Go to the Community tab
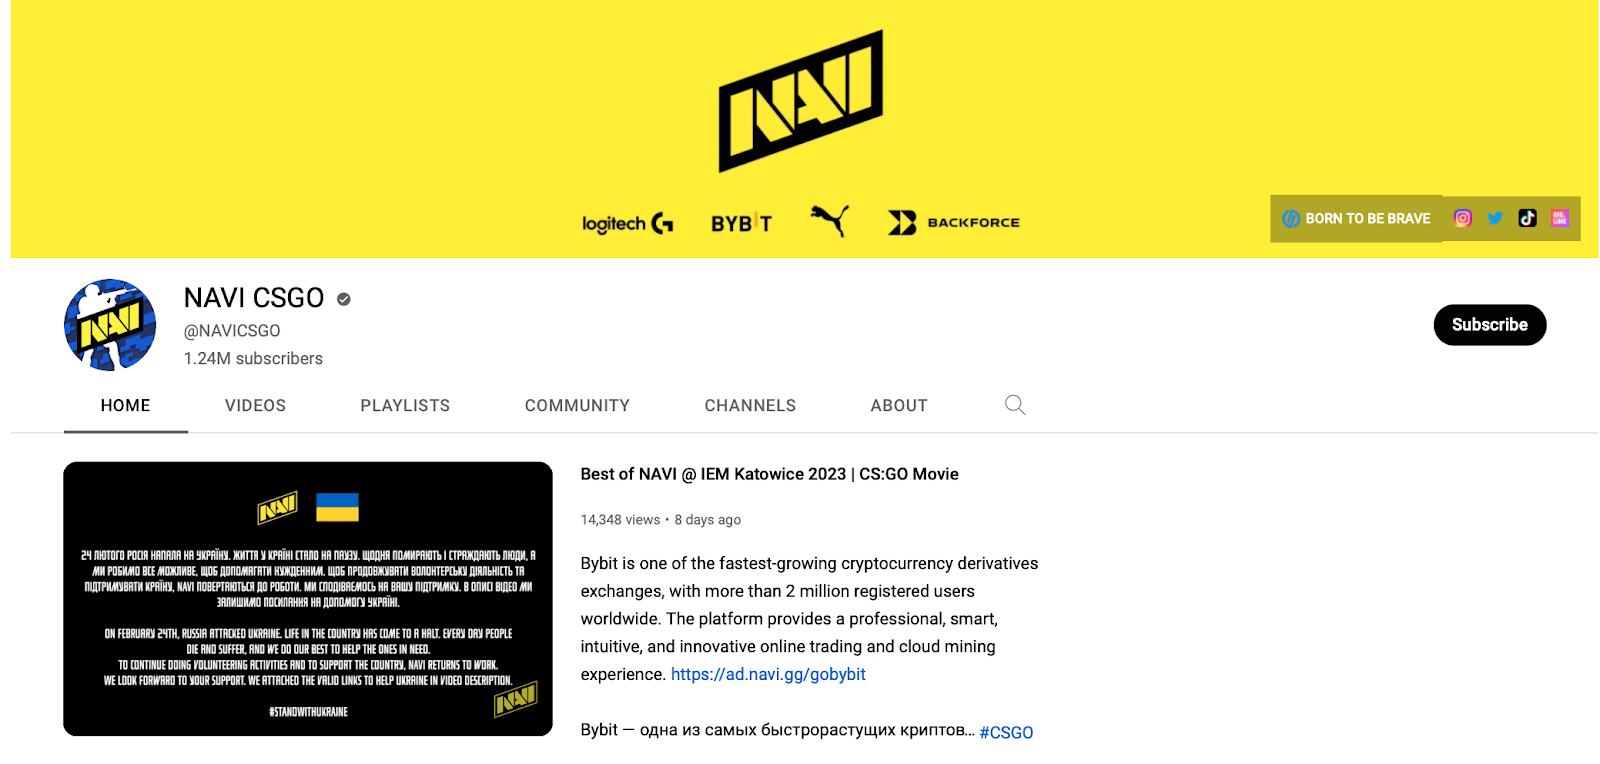The height and width of the screenshot is (764, 1600). 577,406
